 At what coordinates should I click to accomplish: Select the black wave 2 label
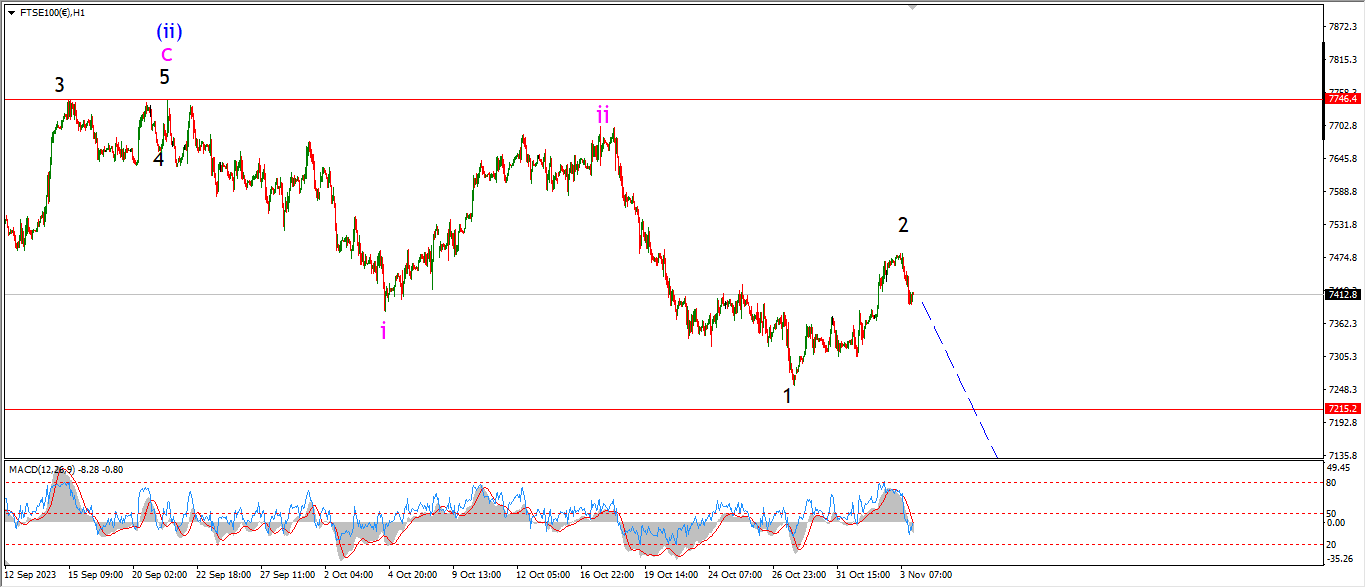click(x=903, y=226)
